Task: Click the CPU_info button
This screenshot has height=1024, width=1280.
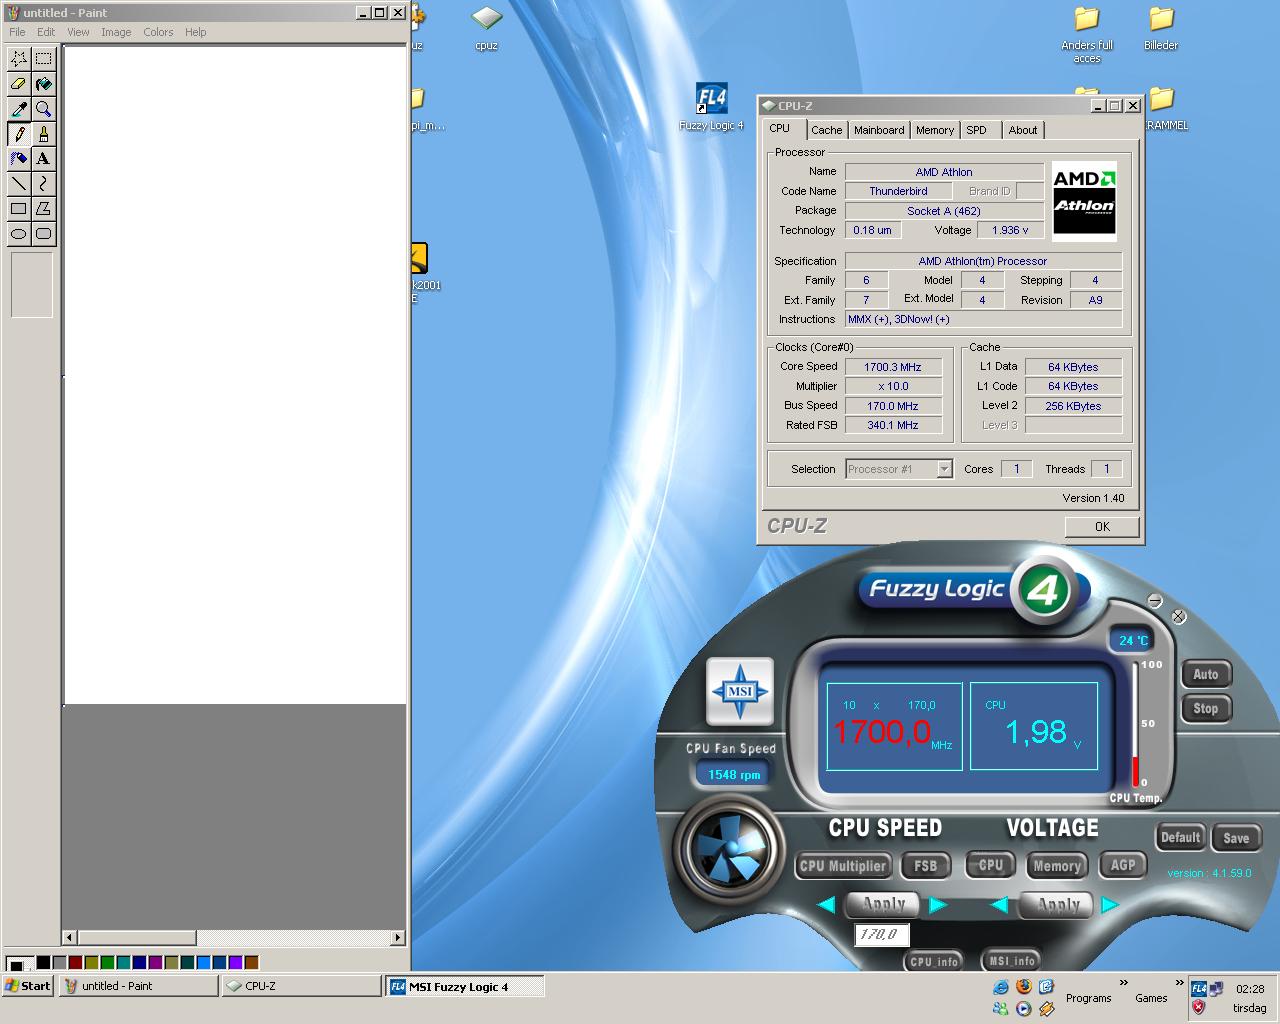Action: [x=934, y=961]
